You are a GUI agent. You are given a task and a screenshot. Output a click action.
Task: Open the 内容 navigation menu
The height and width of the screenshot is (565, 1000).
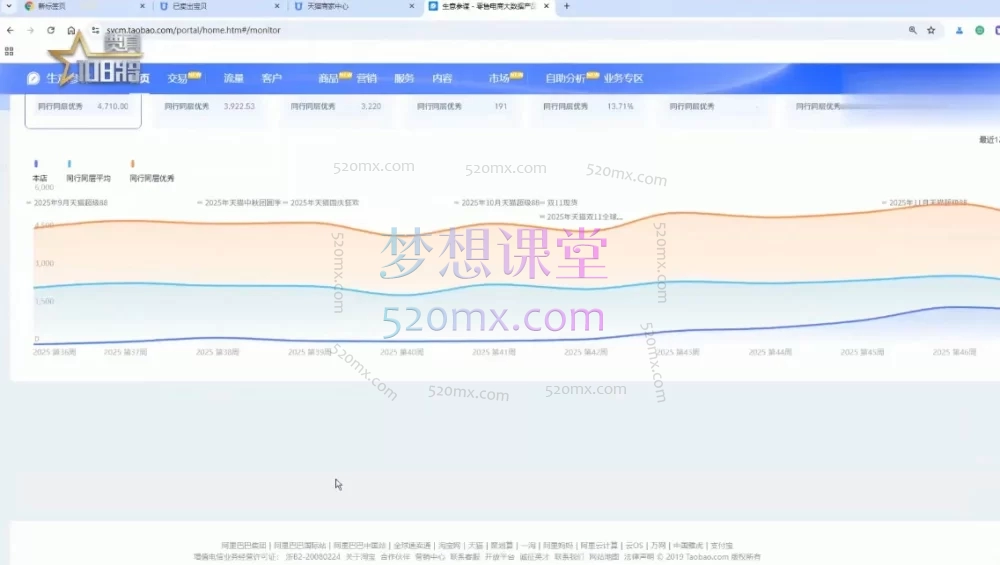click(442, 78)
